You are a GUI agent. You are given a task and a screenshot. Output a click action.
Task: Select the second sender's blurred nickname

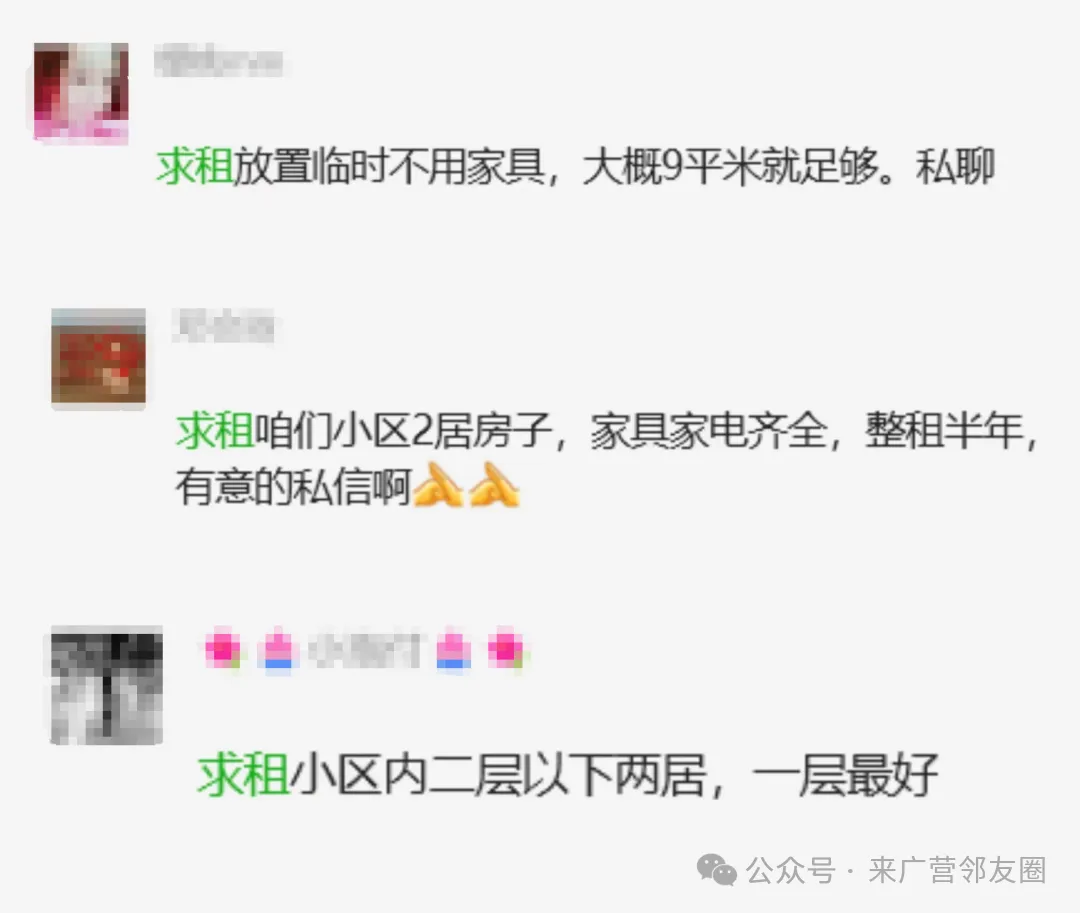pos(223,326)
